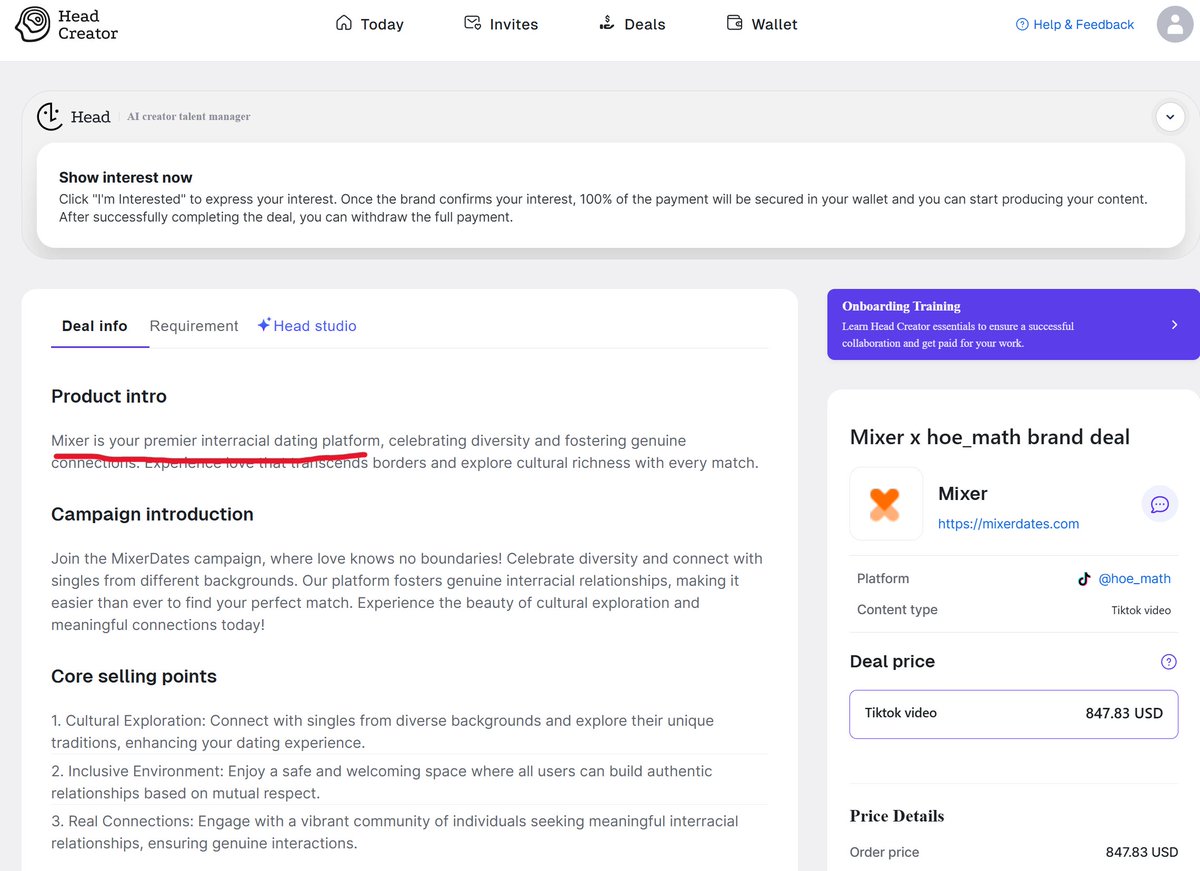The image size is (1200, 871).
Task: Open the user profile avatar
Action: coord(1175,24)
